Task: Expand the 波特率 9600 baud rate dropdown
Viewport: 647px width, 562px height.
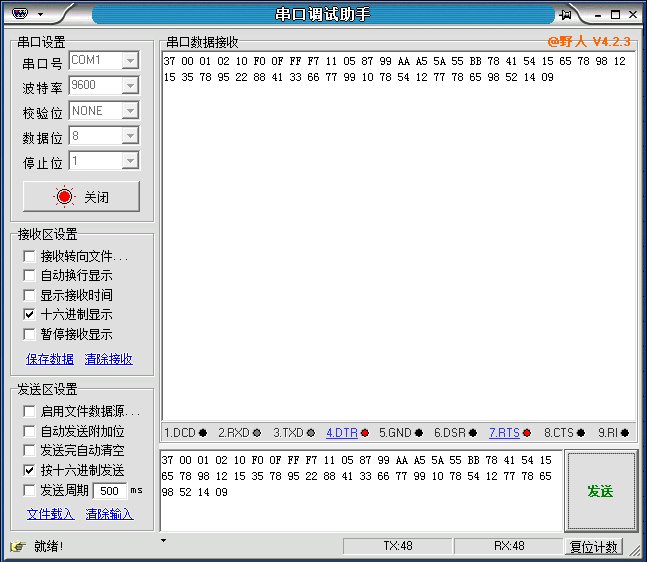Action: click(130, 86)
